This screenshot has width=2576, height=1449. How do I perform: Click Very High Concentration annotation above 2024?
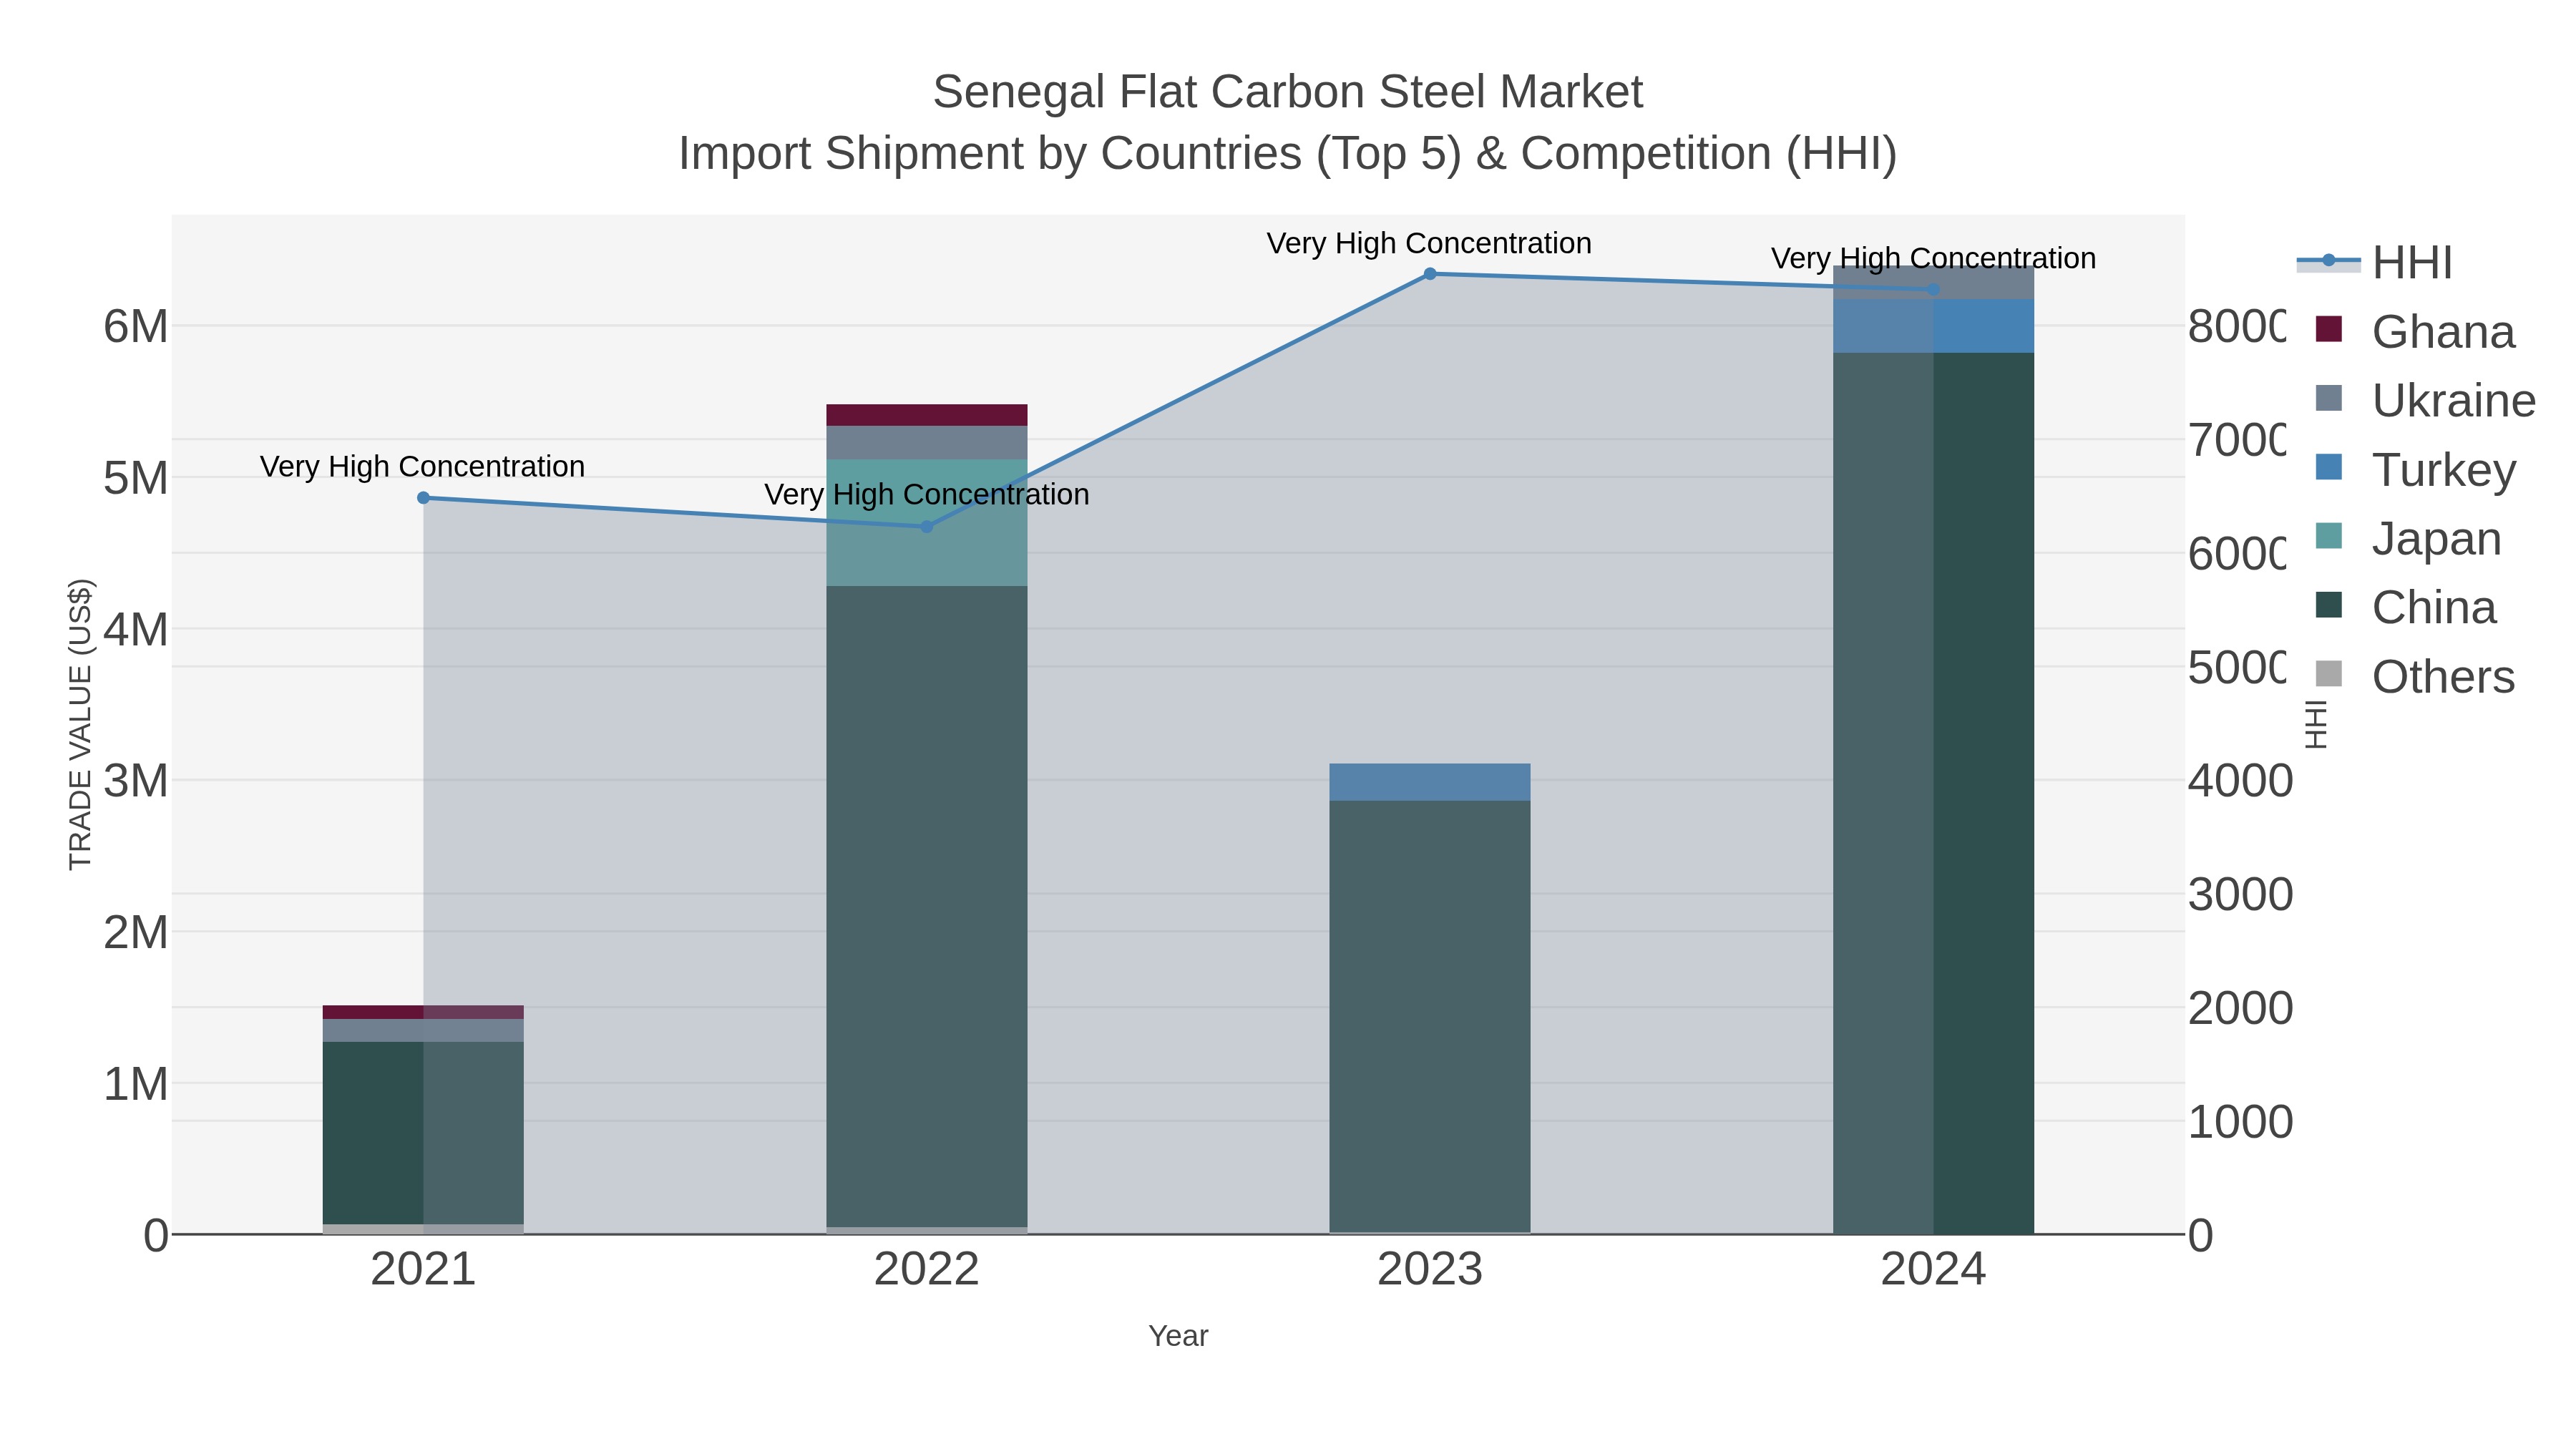(x=1933, y=258)
